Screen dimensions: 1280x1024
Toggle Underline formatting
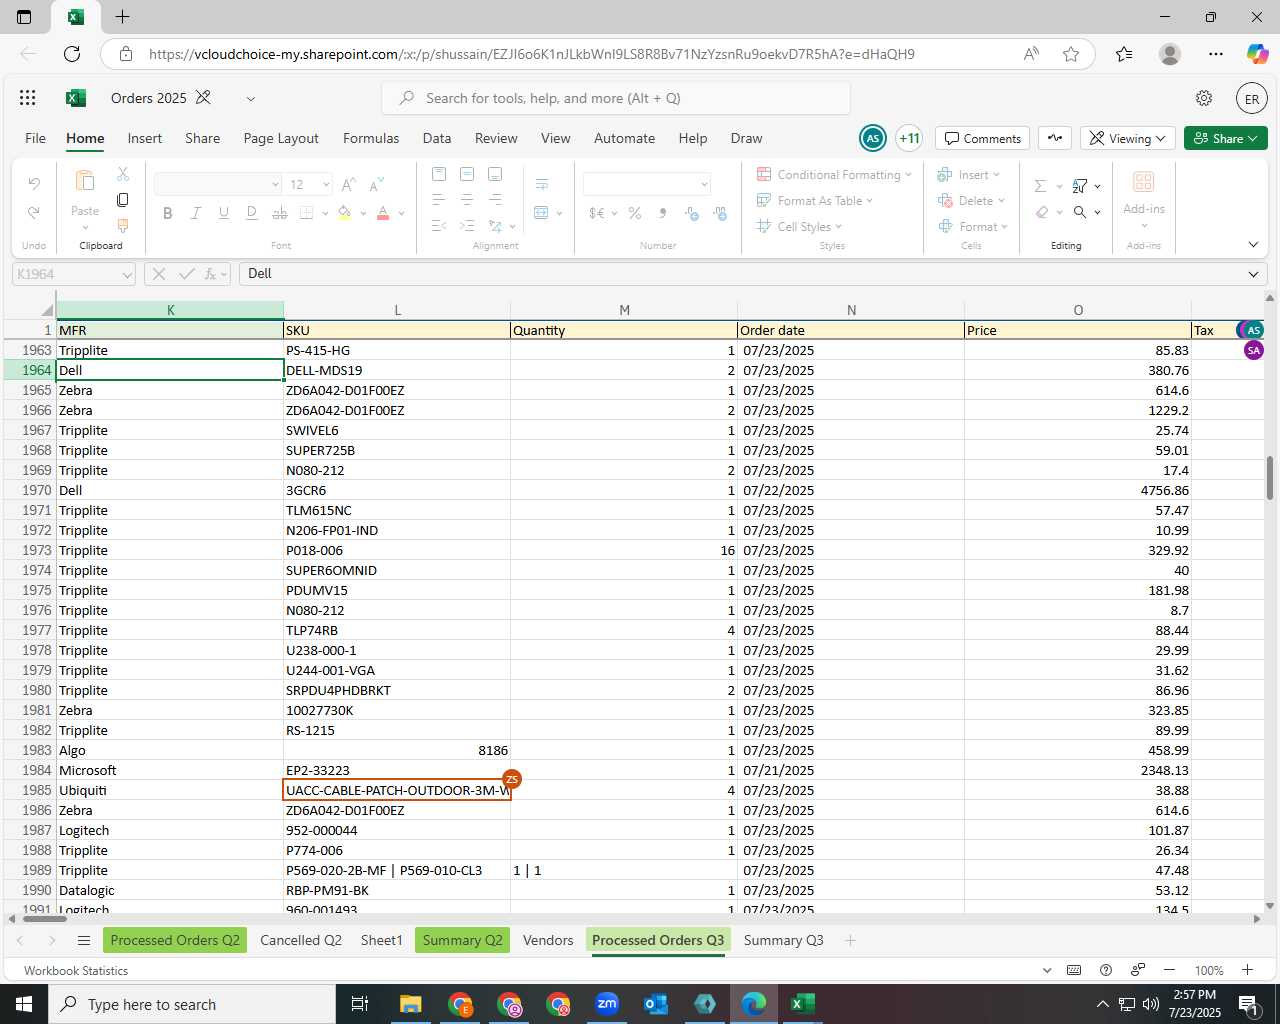tap(224, 212)
